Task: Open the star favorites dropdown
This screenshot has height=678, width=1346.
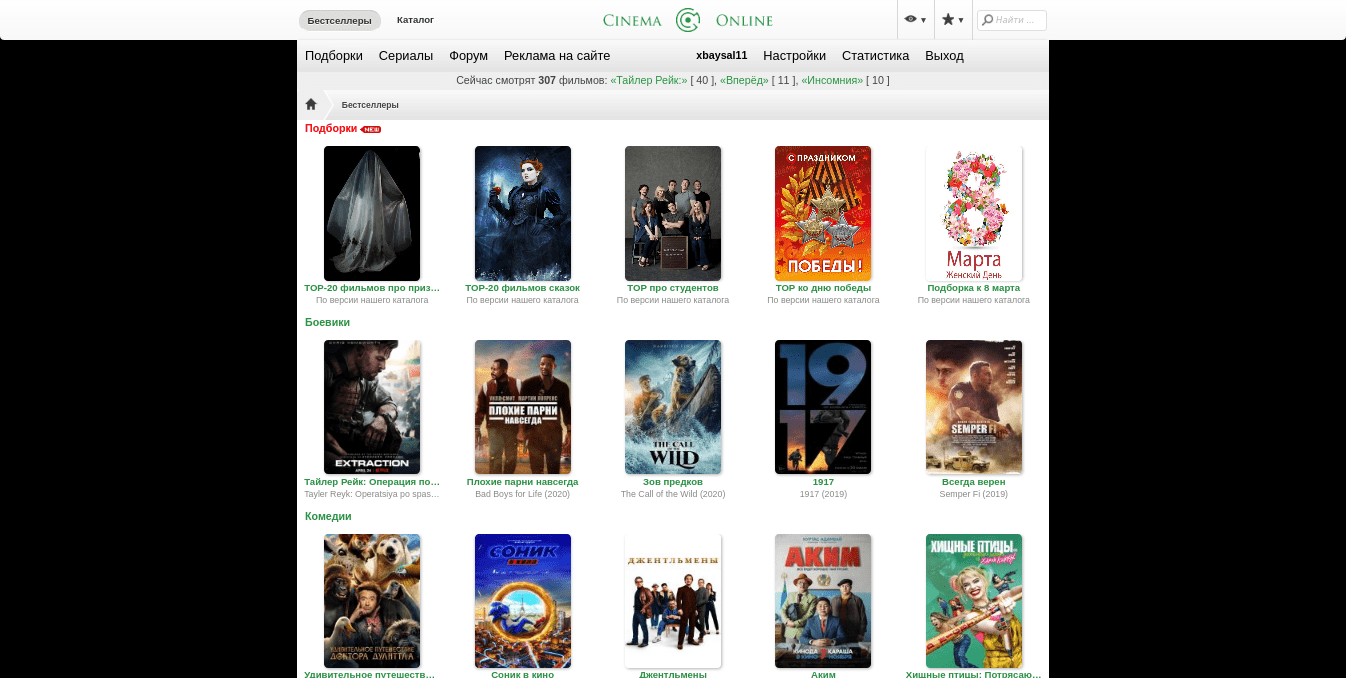Action: 952,19
